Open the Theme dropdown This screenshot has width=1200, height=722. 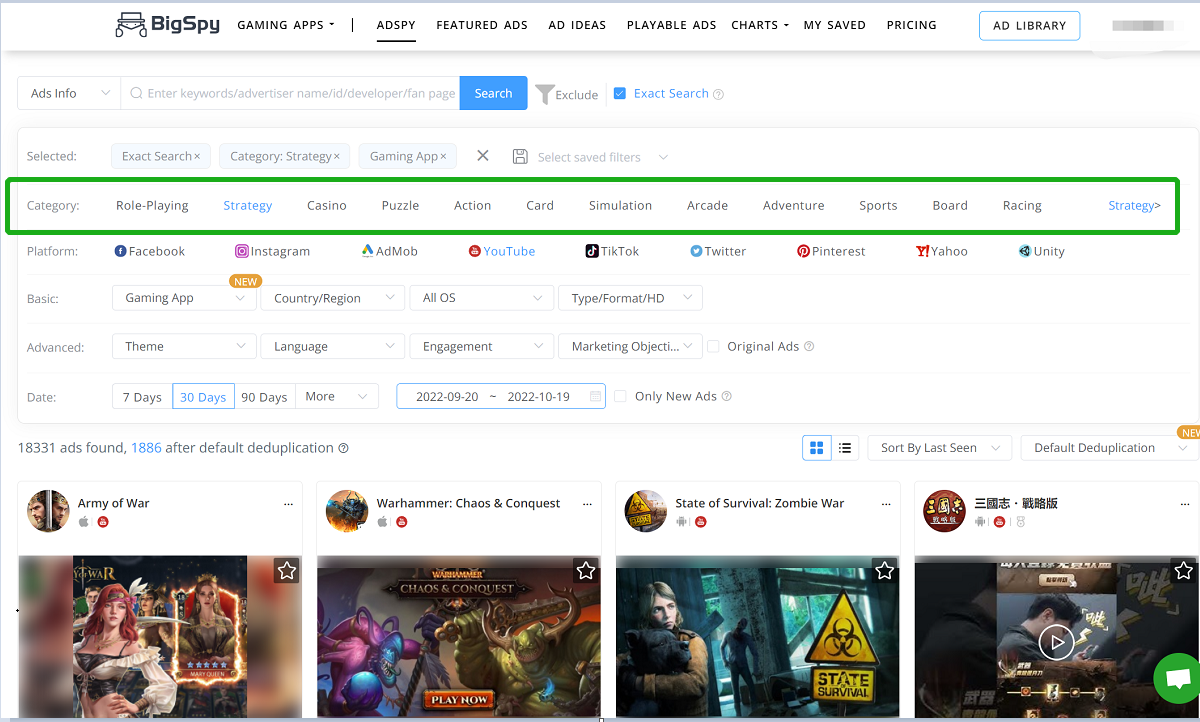(x=184, y=347)
